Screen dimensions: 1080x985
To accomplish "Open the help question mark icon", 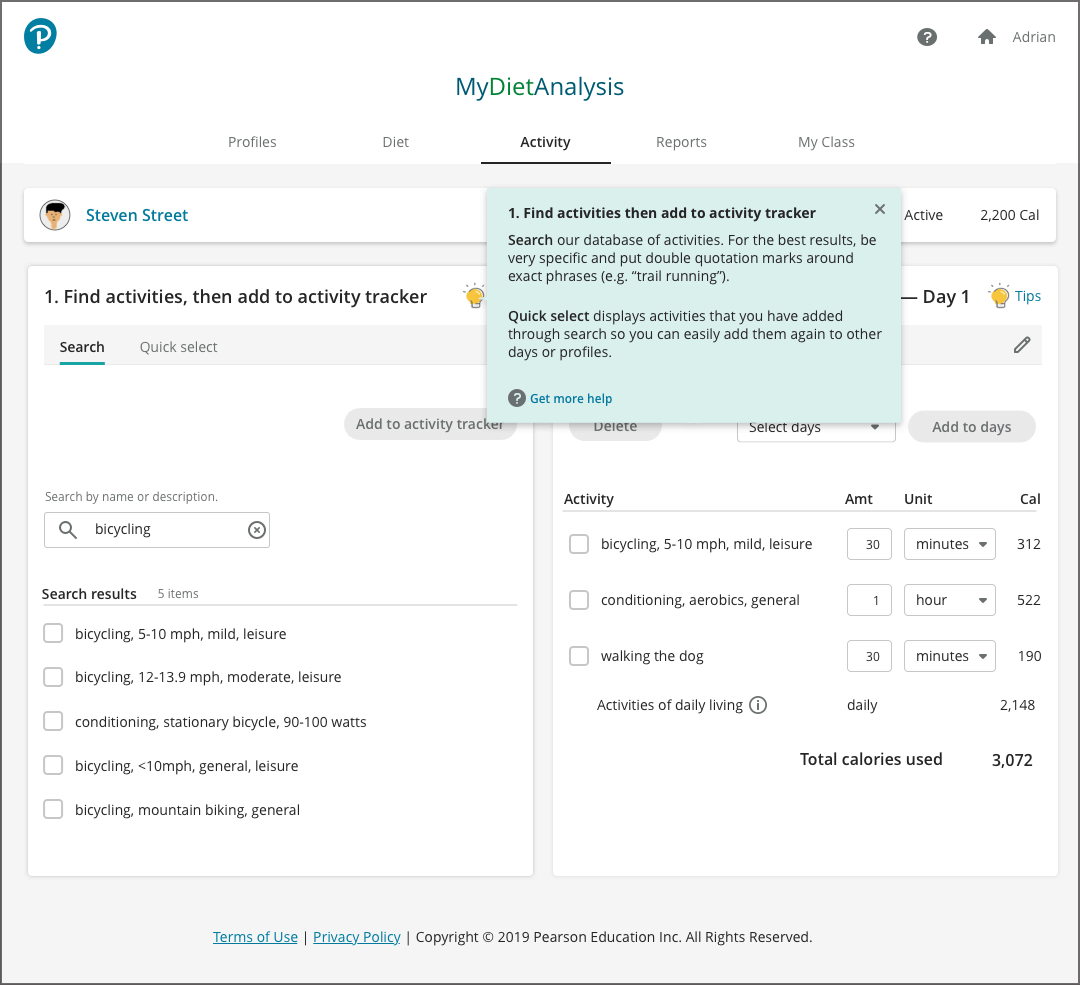I will pos(927,37).
